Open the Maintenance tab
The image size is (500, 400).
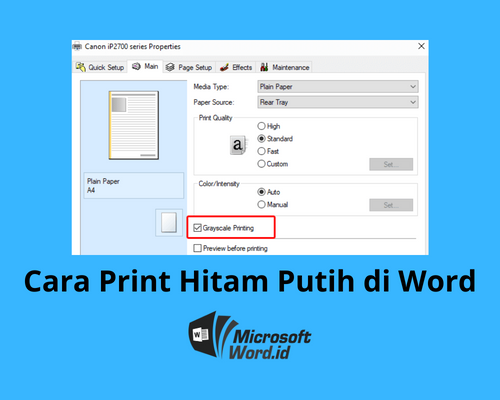click(284, 67)
